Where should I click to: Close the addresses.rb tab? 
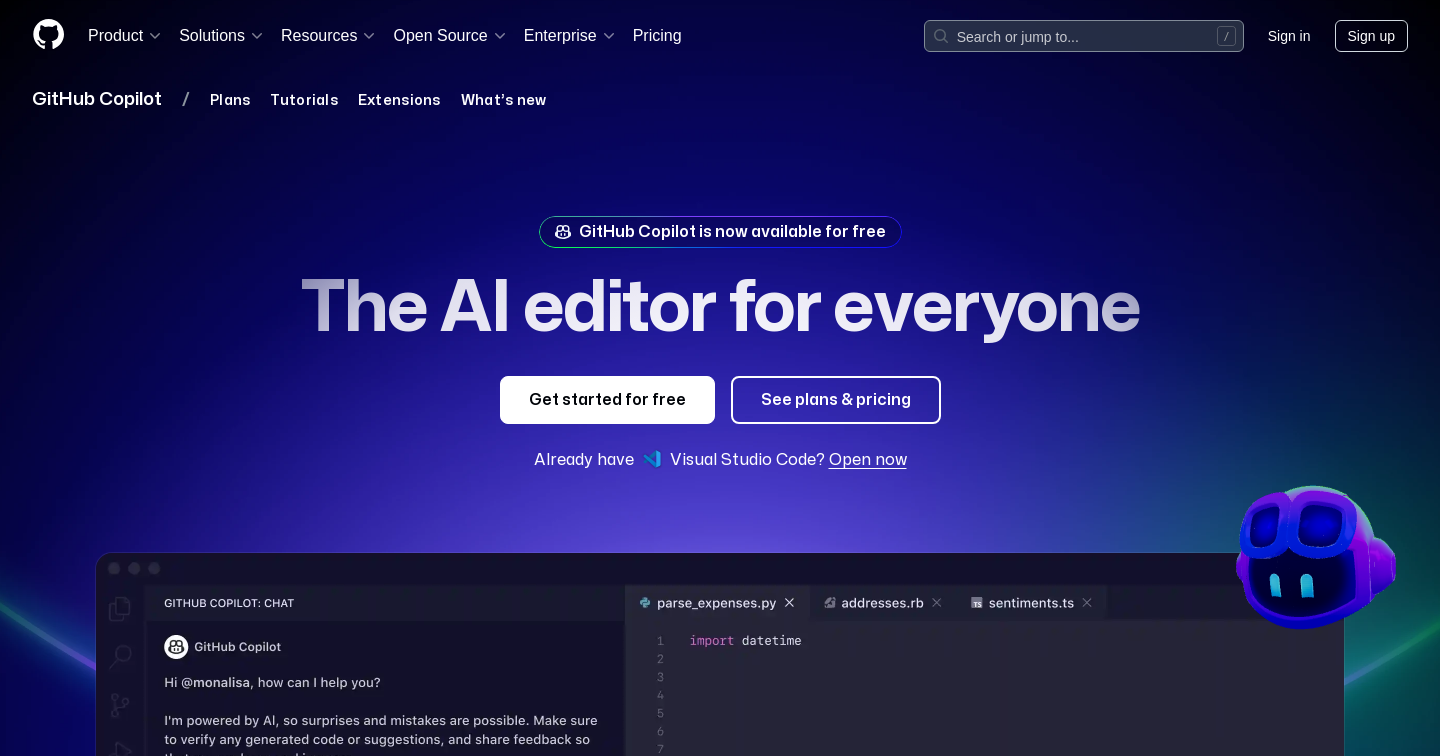pos(937,603)
